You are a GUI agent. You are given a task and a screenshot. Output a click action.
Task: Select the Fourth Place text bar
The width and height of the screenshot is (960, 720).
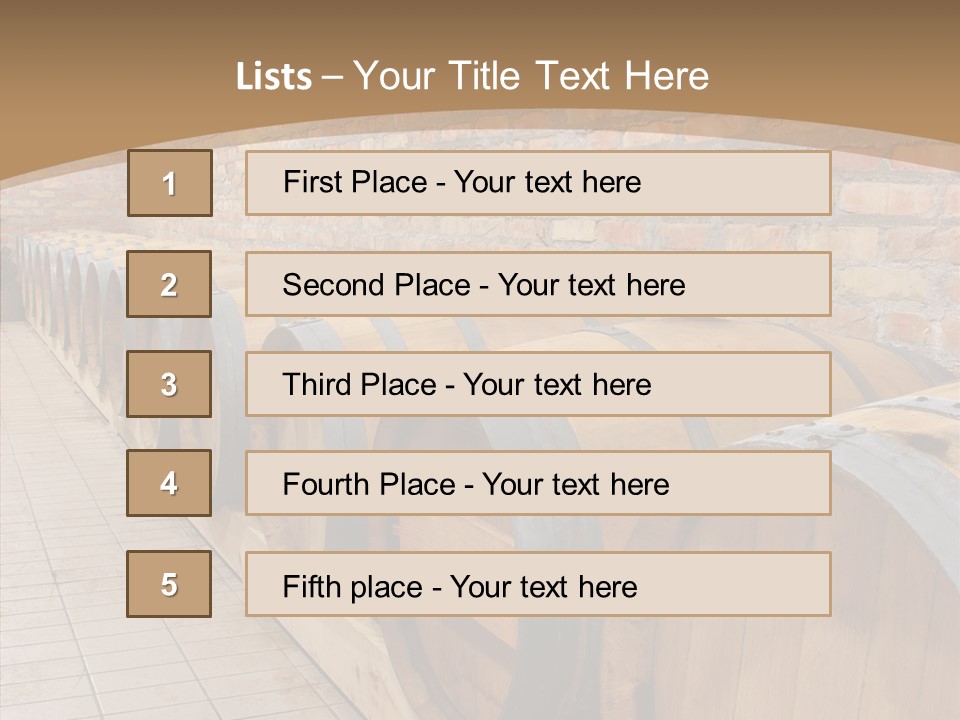click(x=538, y=484)
